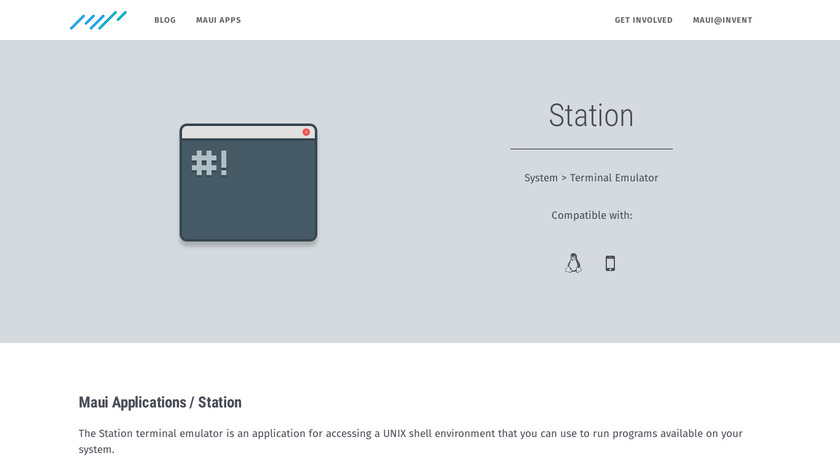Screen dimensions: 840x472
Task: Open the GET INVOLVED menu item
Action: [643, 20]
